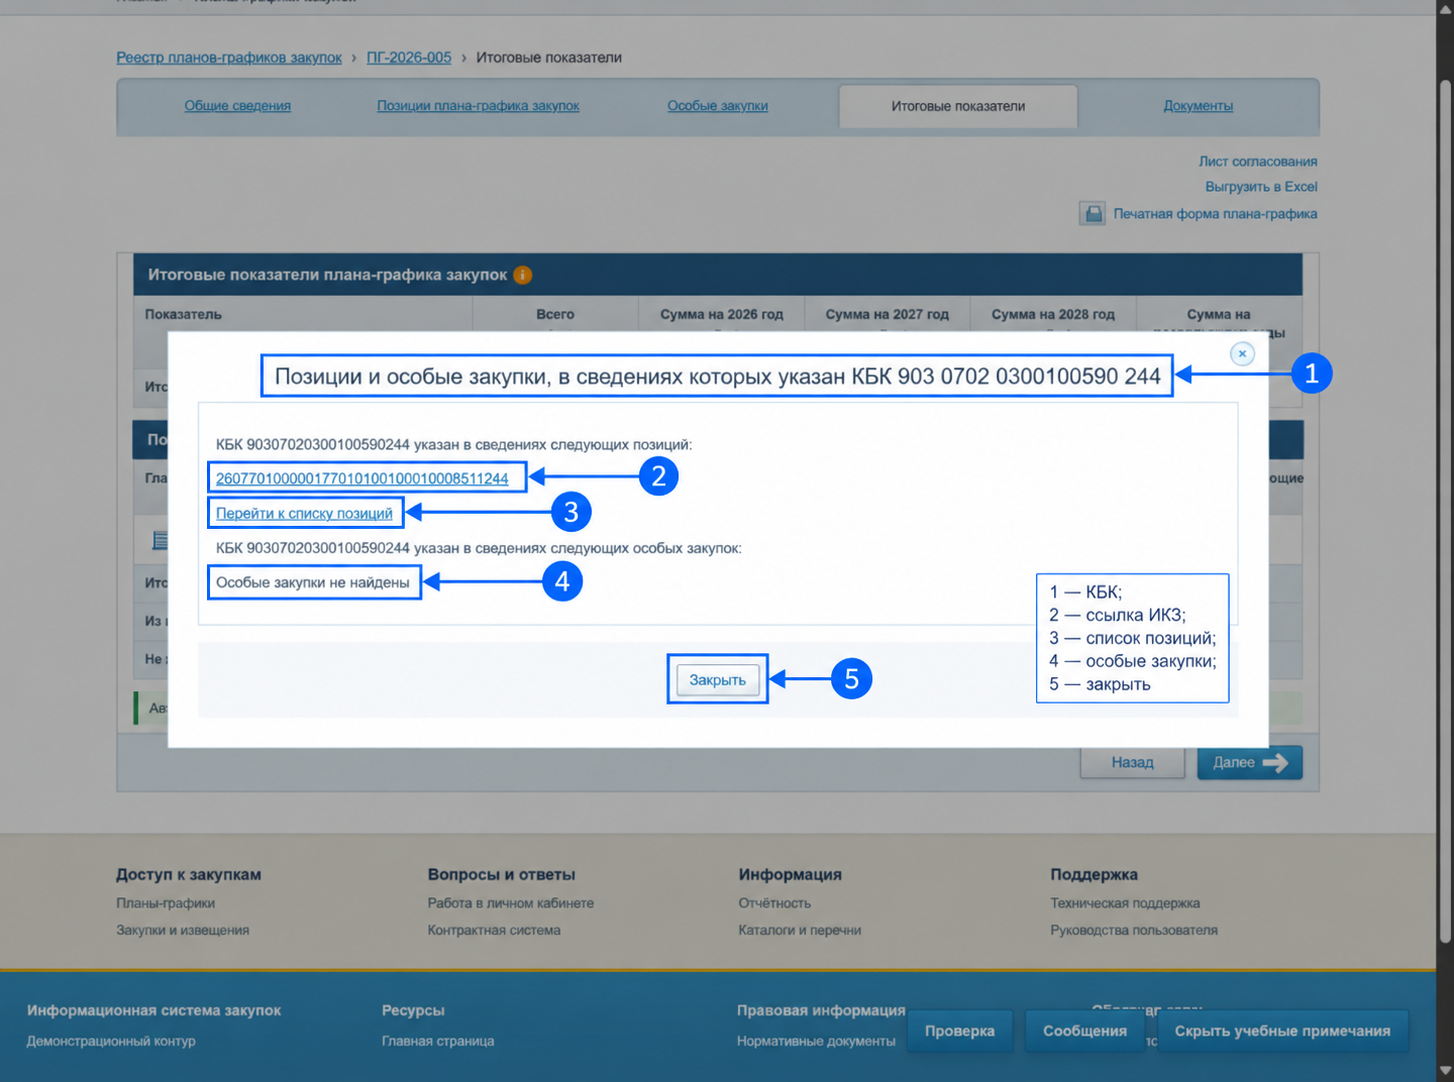Open the Нормативные документы link
This screenshot has width=1454, height=1082.
816,1041
